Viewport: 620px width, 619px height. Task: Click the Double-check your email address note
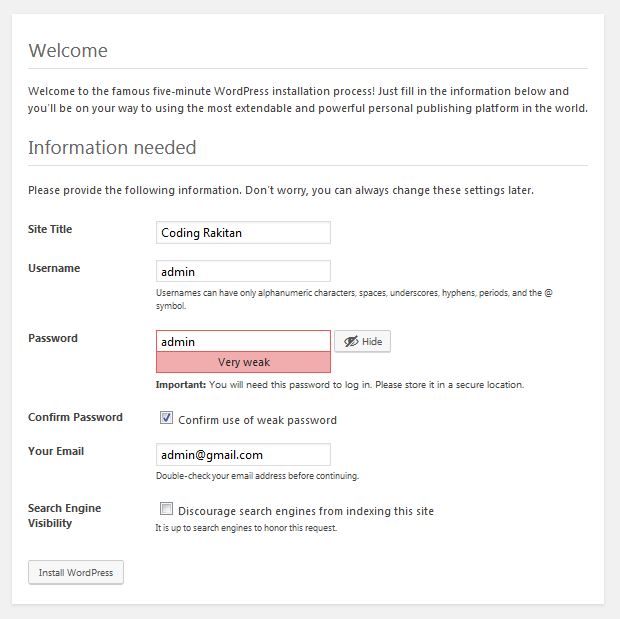pos(257,476)
